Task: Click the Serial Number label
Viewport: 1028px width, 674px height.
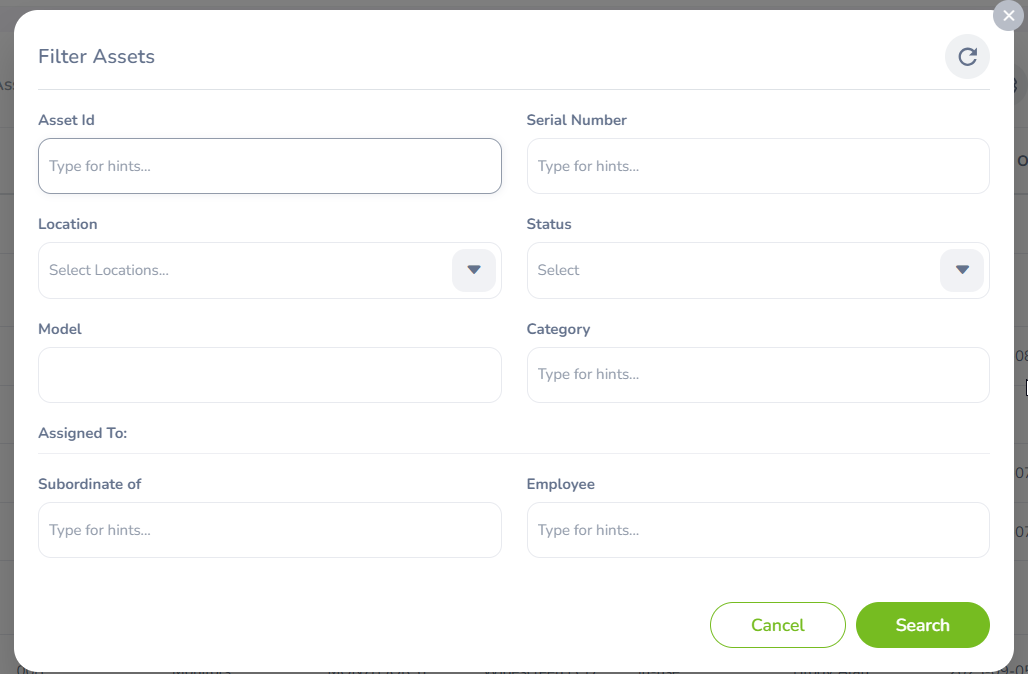Action: [x=576, y=120]
